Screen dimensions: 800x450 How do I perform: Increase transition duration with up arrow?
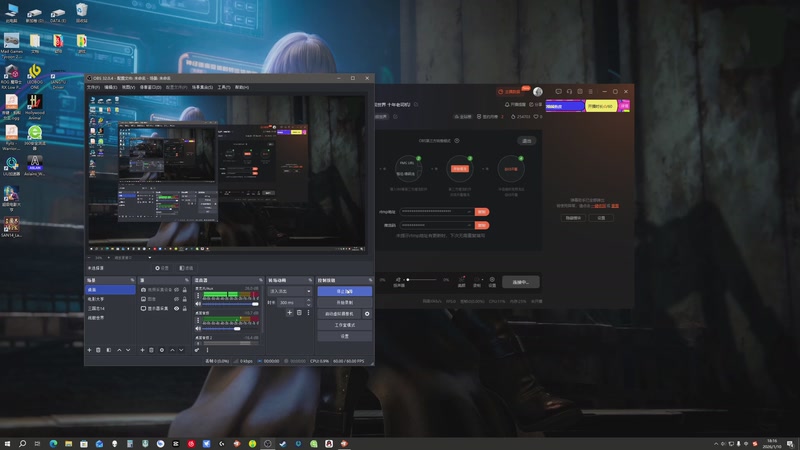[x=308, y=301]
